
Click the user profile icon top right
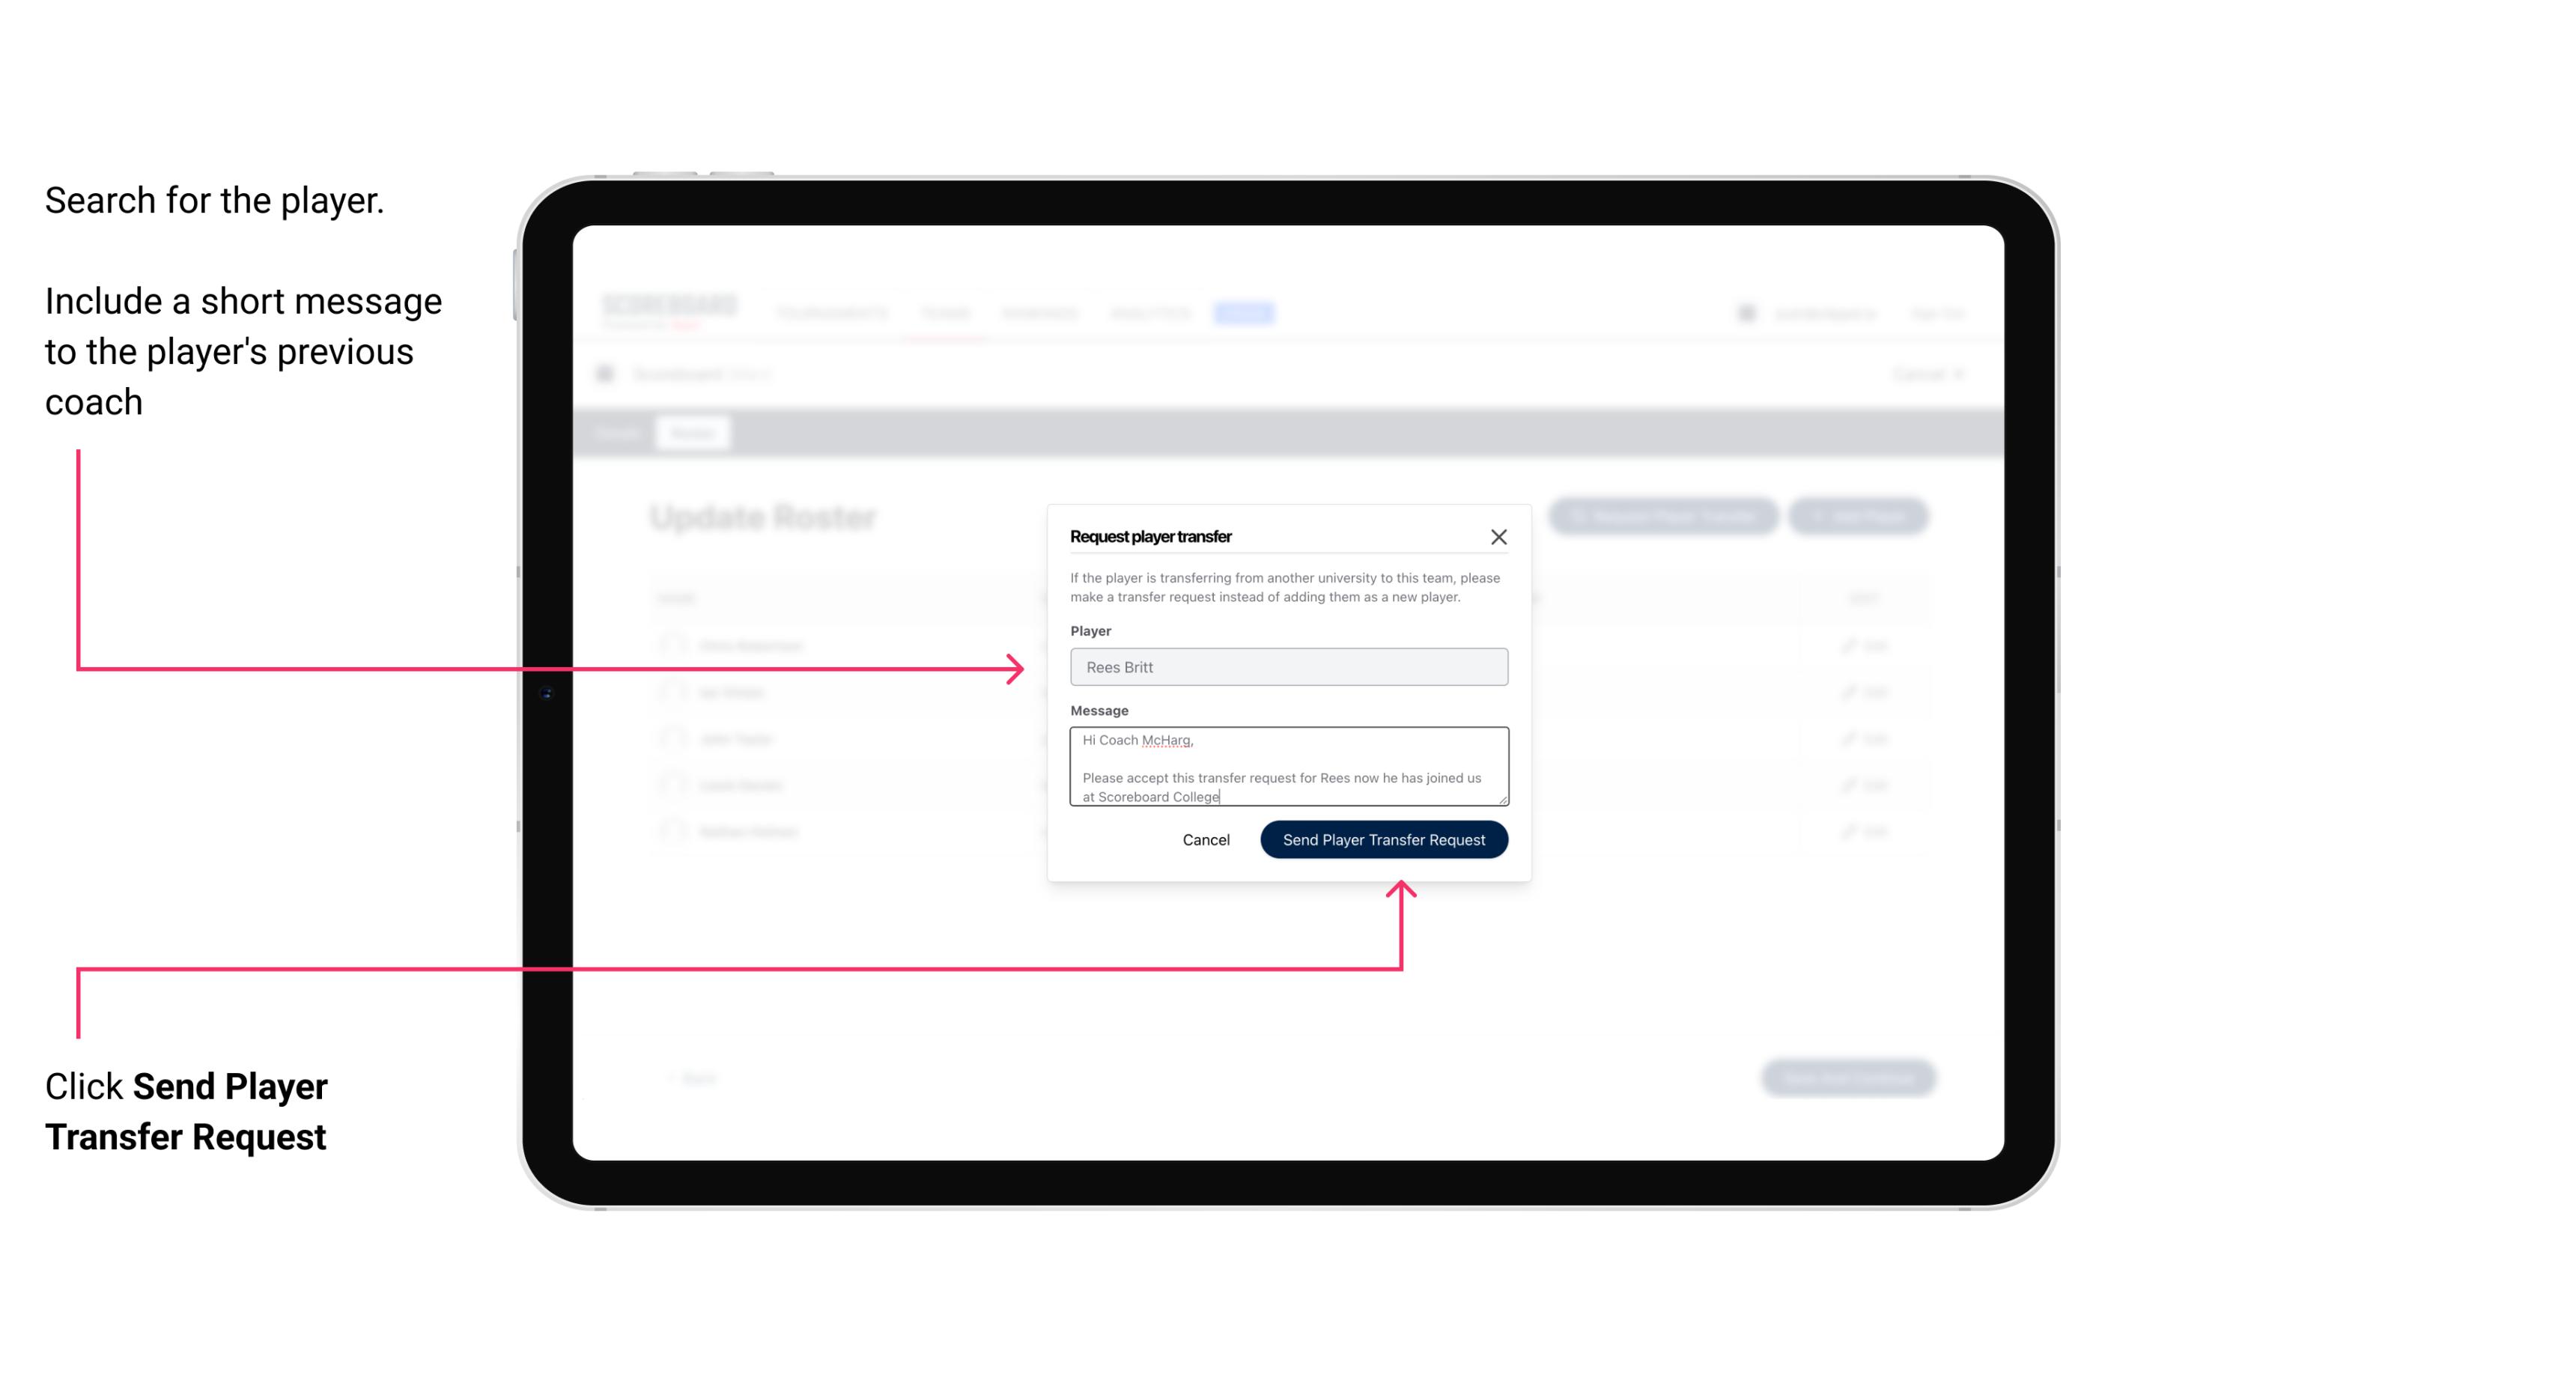1743,312
